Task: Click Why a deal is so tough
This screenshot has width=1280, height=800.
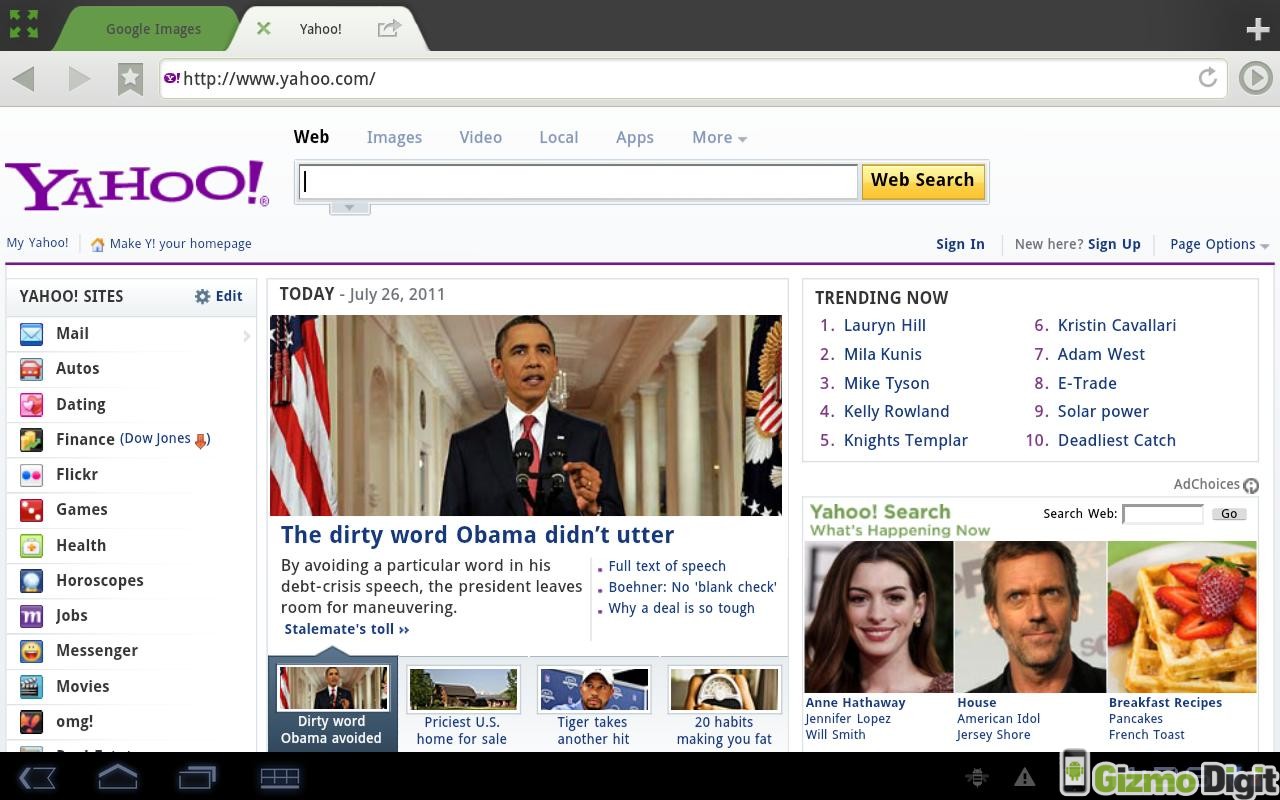Action: (x=681, y=608)
